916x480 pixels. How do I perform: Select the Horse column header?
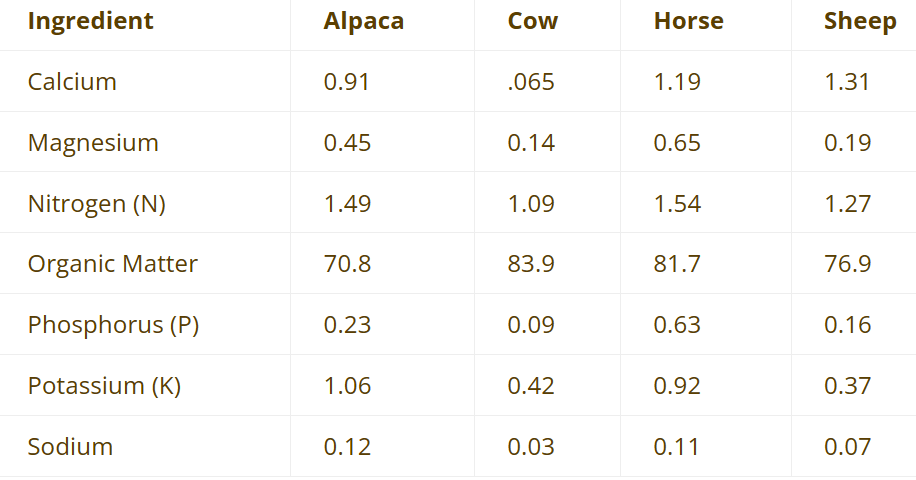pyautogui.click(x=689, y=21)
